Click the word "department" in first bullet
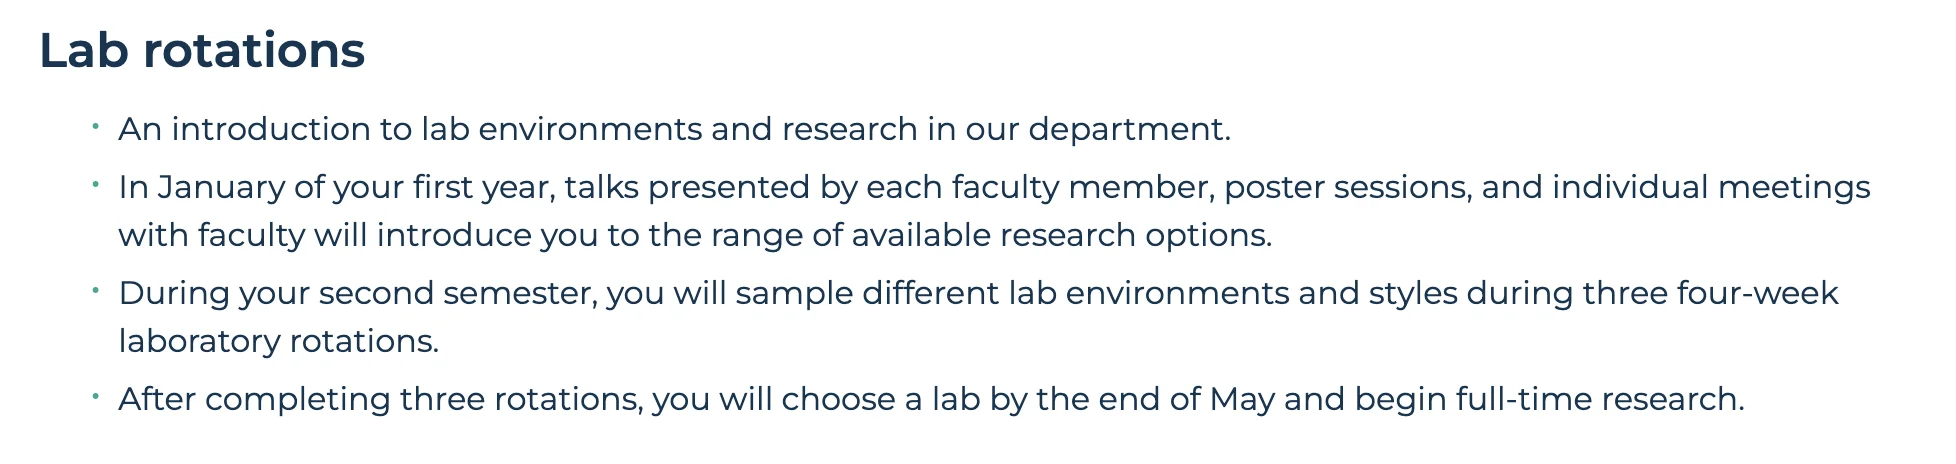Screen dimensions: 1956x464 click(x=1126, y=129)
